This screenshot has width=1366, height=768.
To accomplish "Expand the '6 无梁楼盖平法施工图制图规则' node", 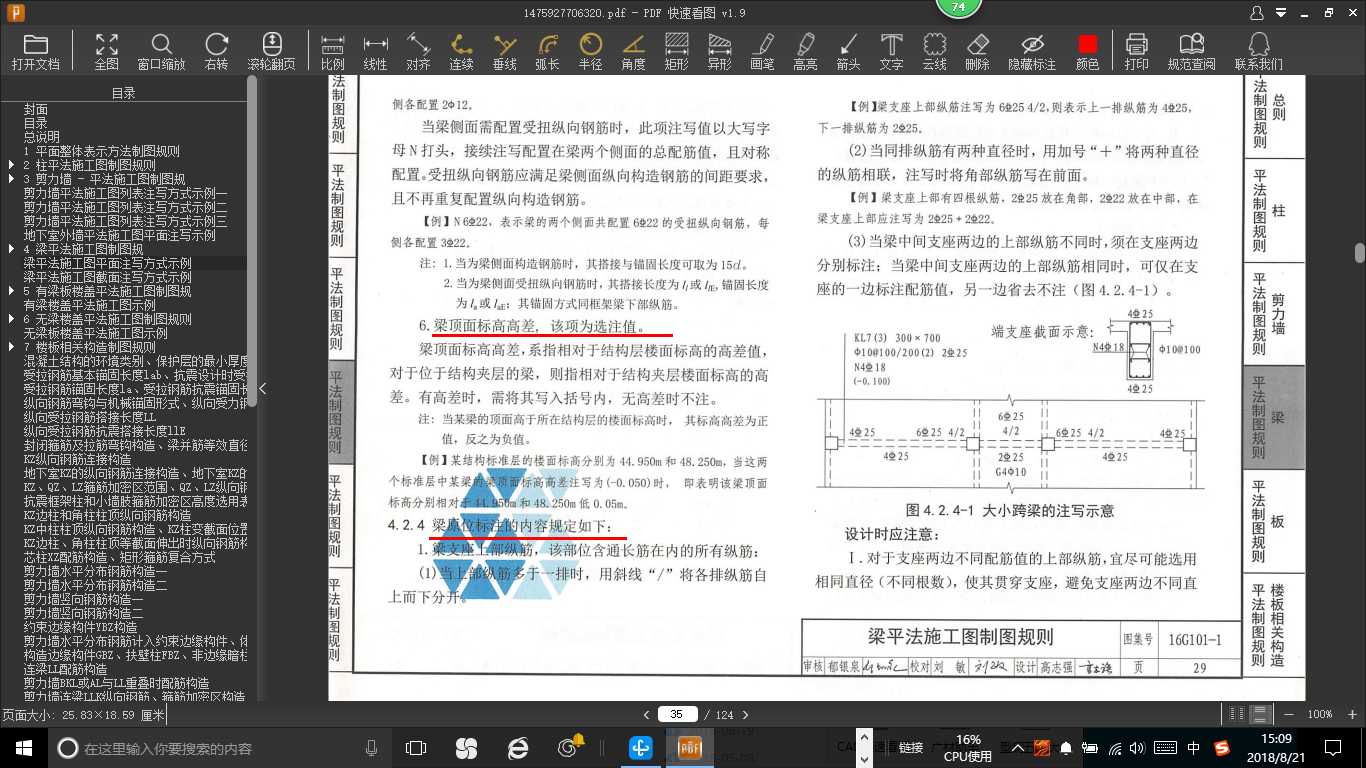I will [x=11, y=319].
